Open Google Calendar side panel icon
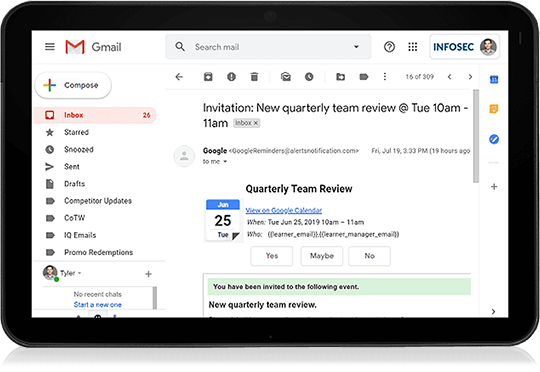This screenshot has width=540, height=372. coord(494,80)
